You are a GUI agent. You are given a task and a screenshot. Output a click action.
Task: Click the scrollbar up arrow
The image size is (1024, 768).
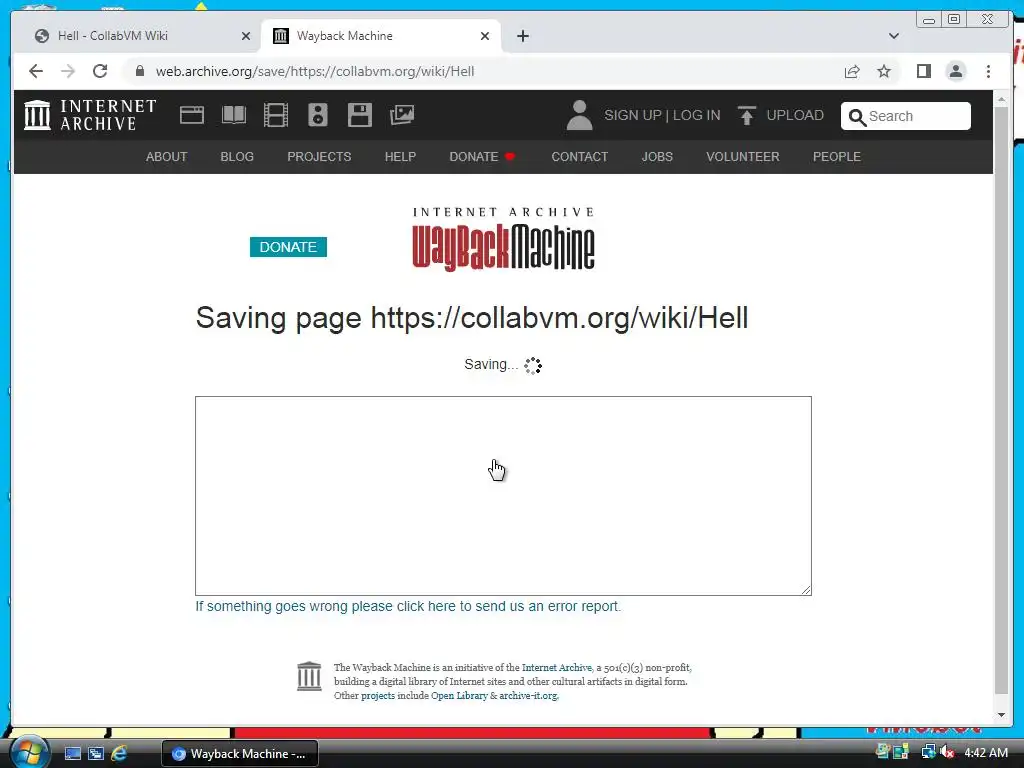pos(1001,99)
